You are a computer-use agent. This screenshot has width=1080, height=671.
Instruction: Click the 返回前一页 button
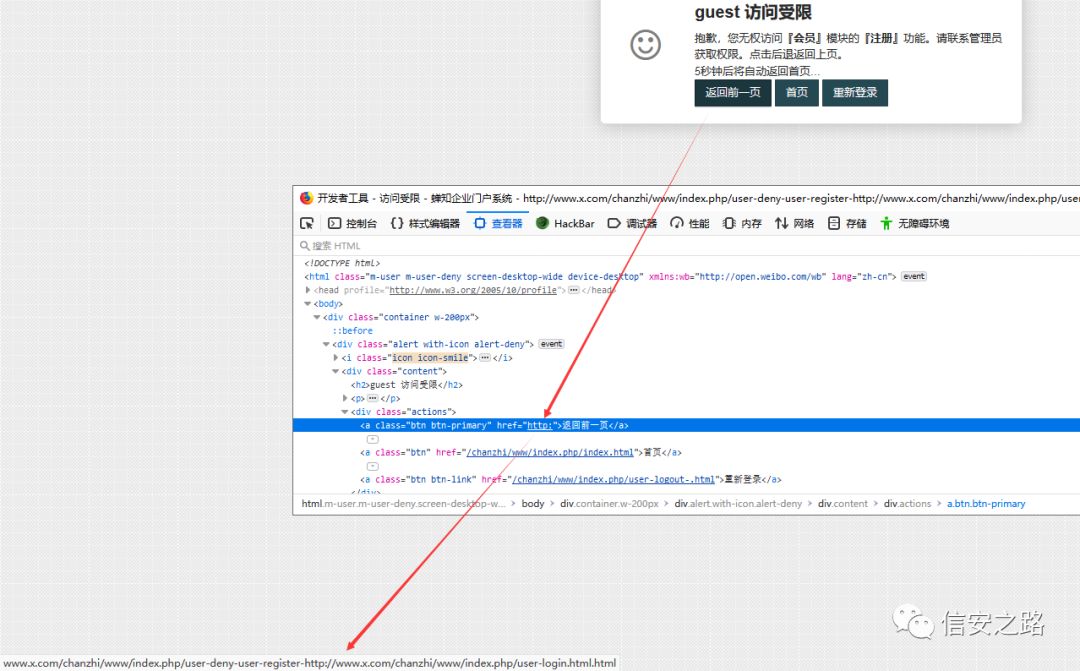732,92
